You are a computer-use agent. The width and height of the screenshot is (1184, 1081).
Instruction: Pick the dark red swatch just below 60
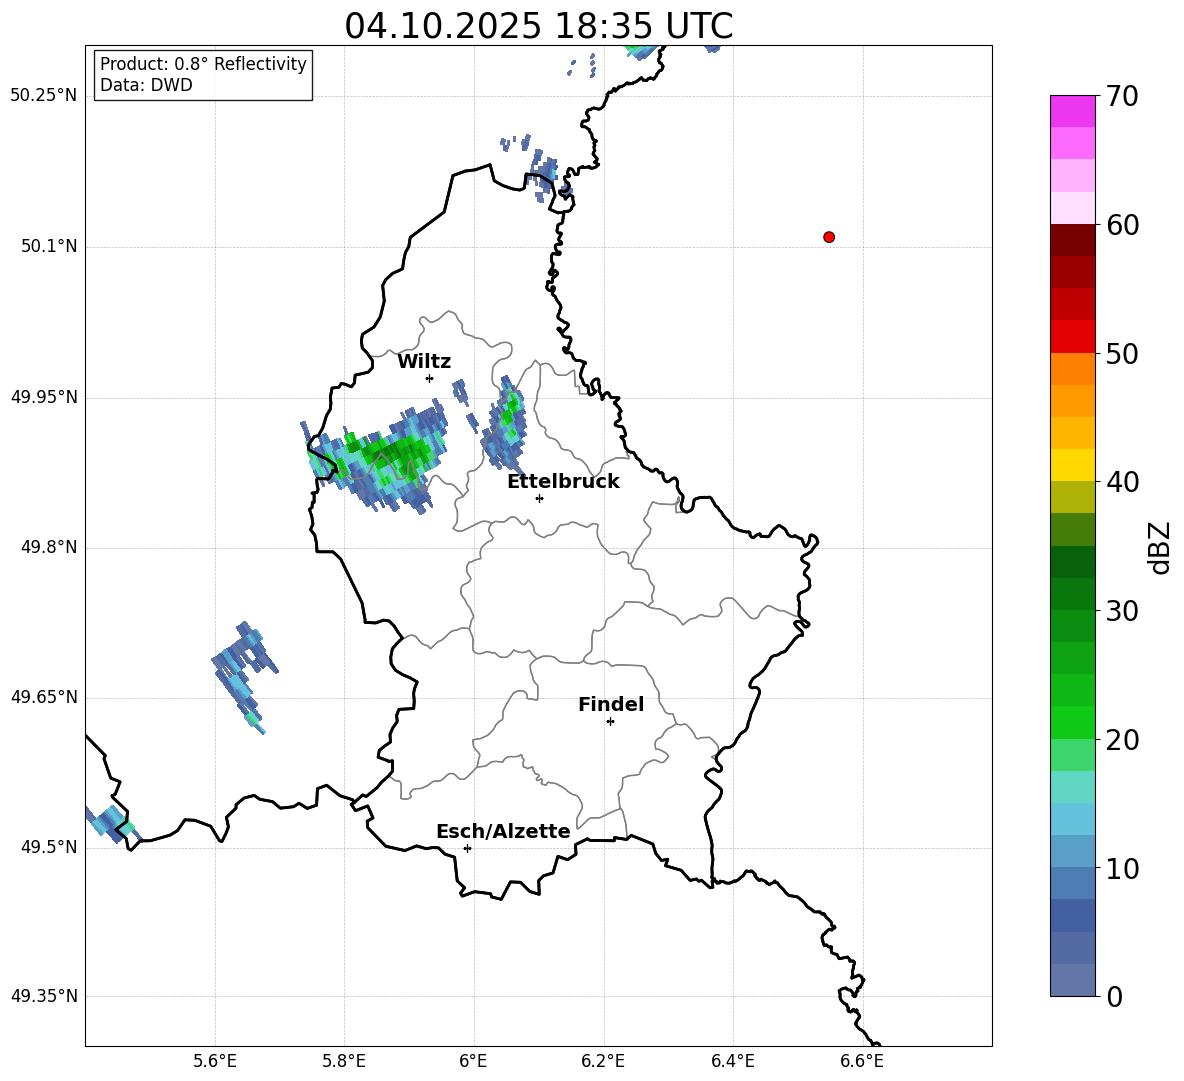click(x=1073, y=240)
